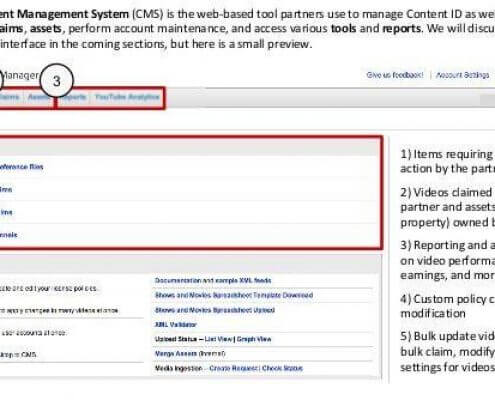Open the XML Validator link
The width and height of the screenshot is (495, 400).
[x=176, y=324]
